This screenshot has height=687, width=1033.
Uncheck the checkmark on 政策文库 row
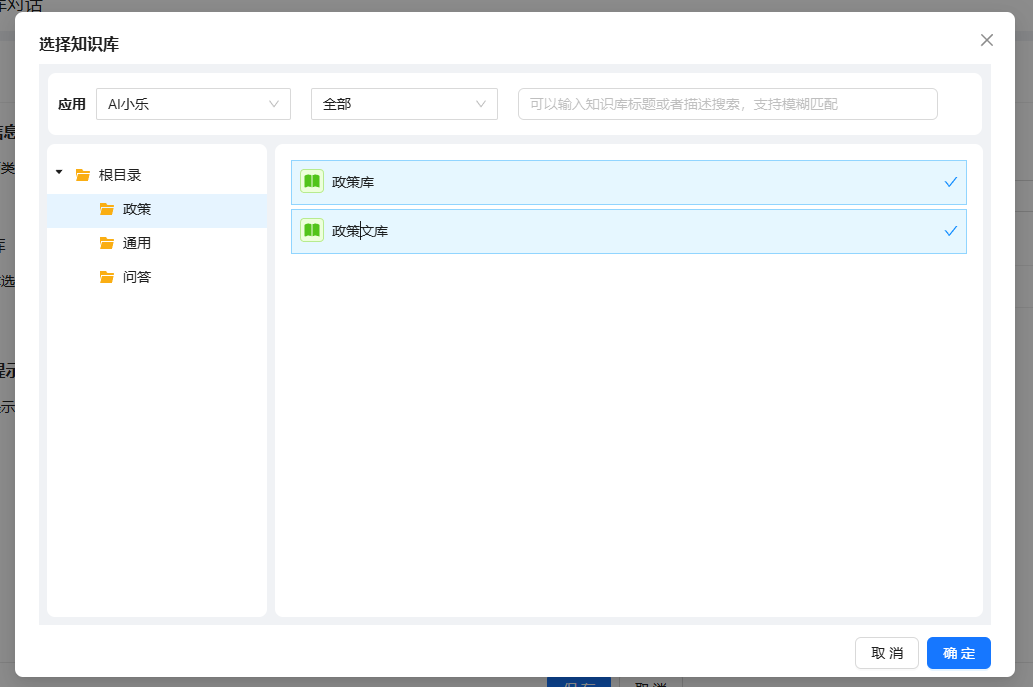950,231
